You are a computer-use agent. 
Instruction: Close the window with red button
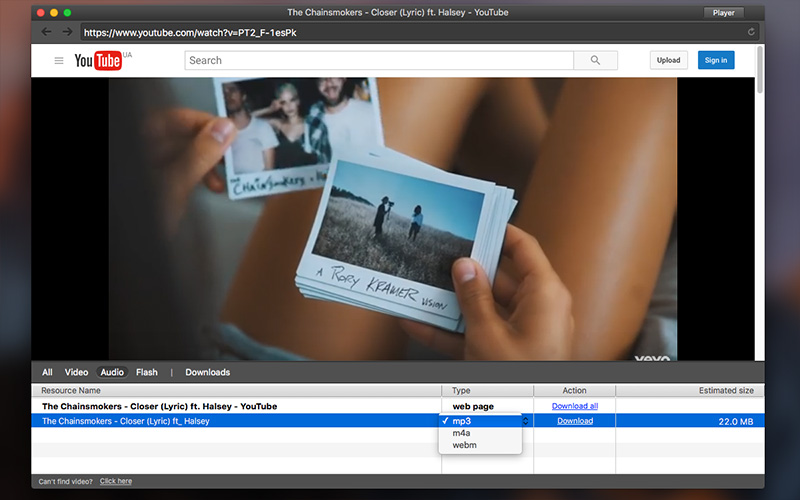tap(41, 12)
